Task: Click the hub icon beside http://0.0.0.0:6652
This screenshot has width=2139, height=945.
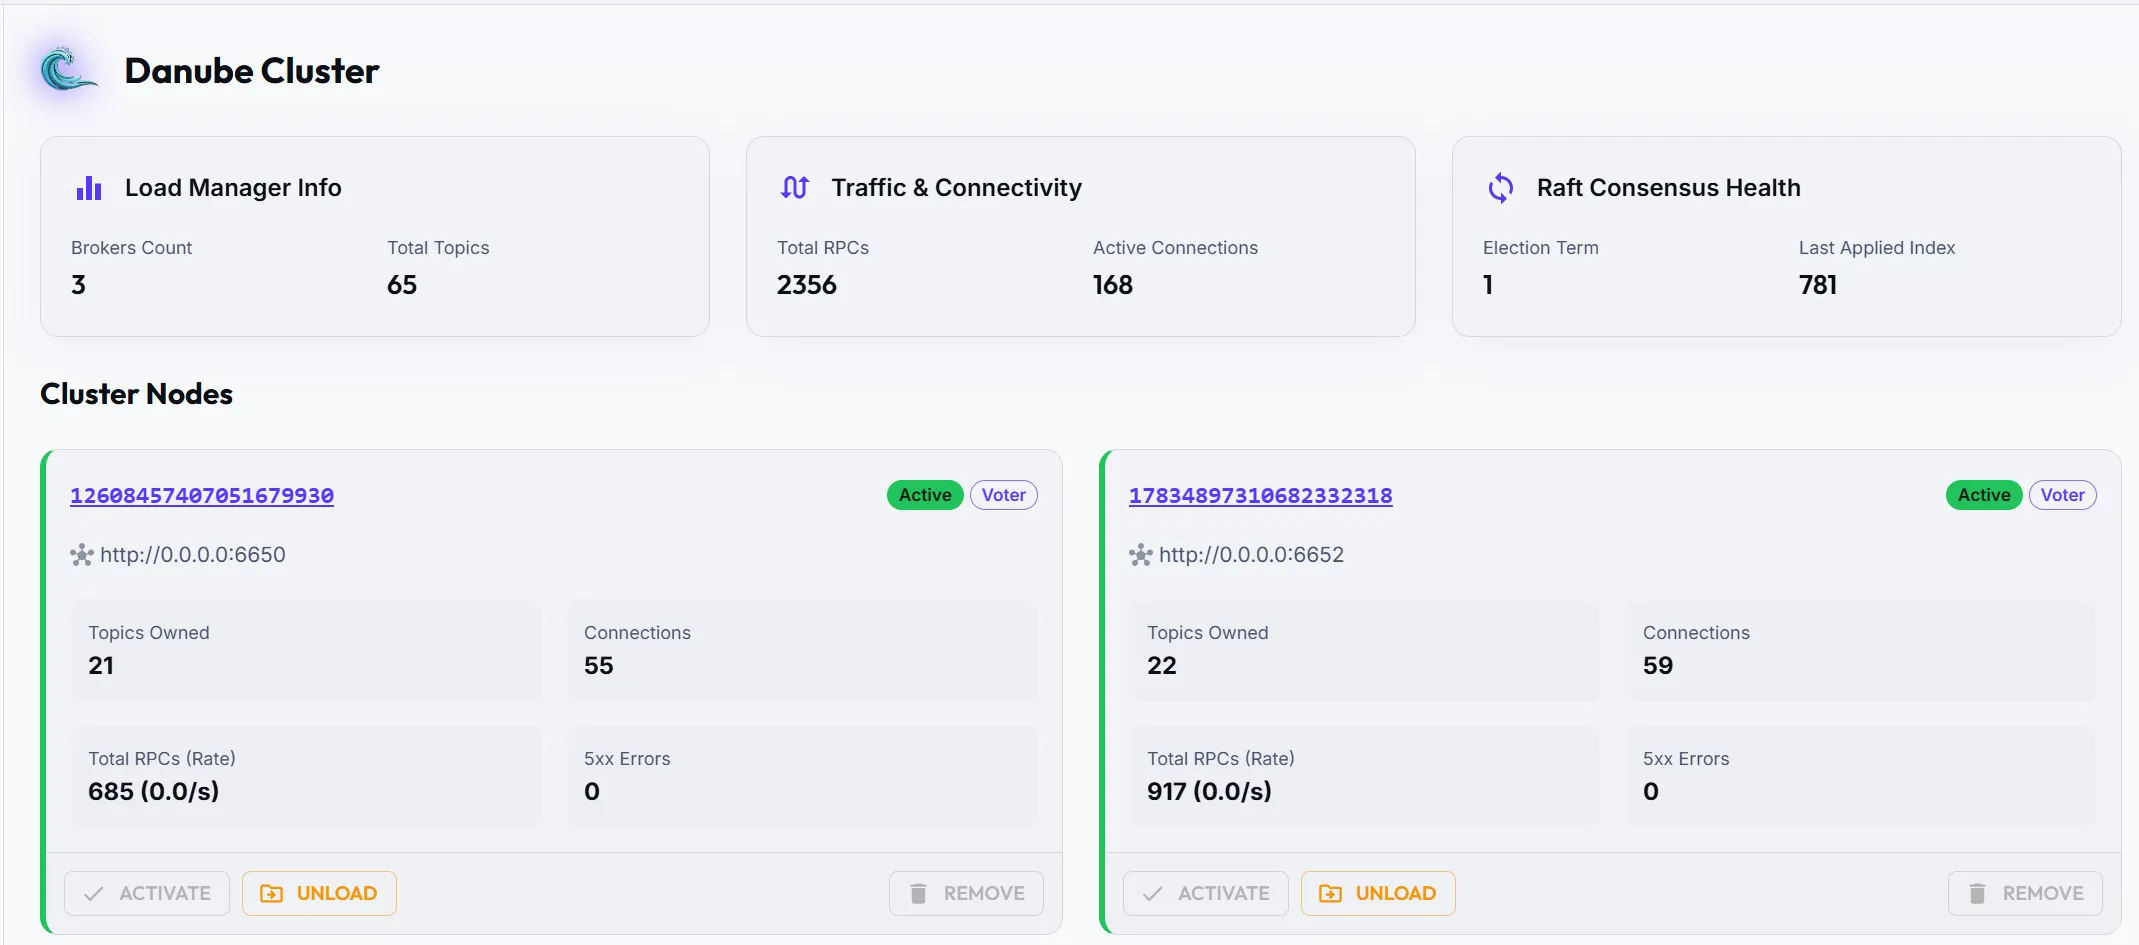Action: [x=1141, y=555]
